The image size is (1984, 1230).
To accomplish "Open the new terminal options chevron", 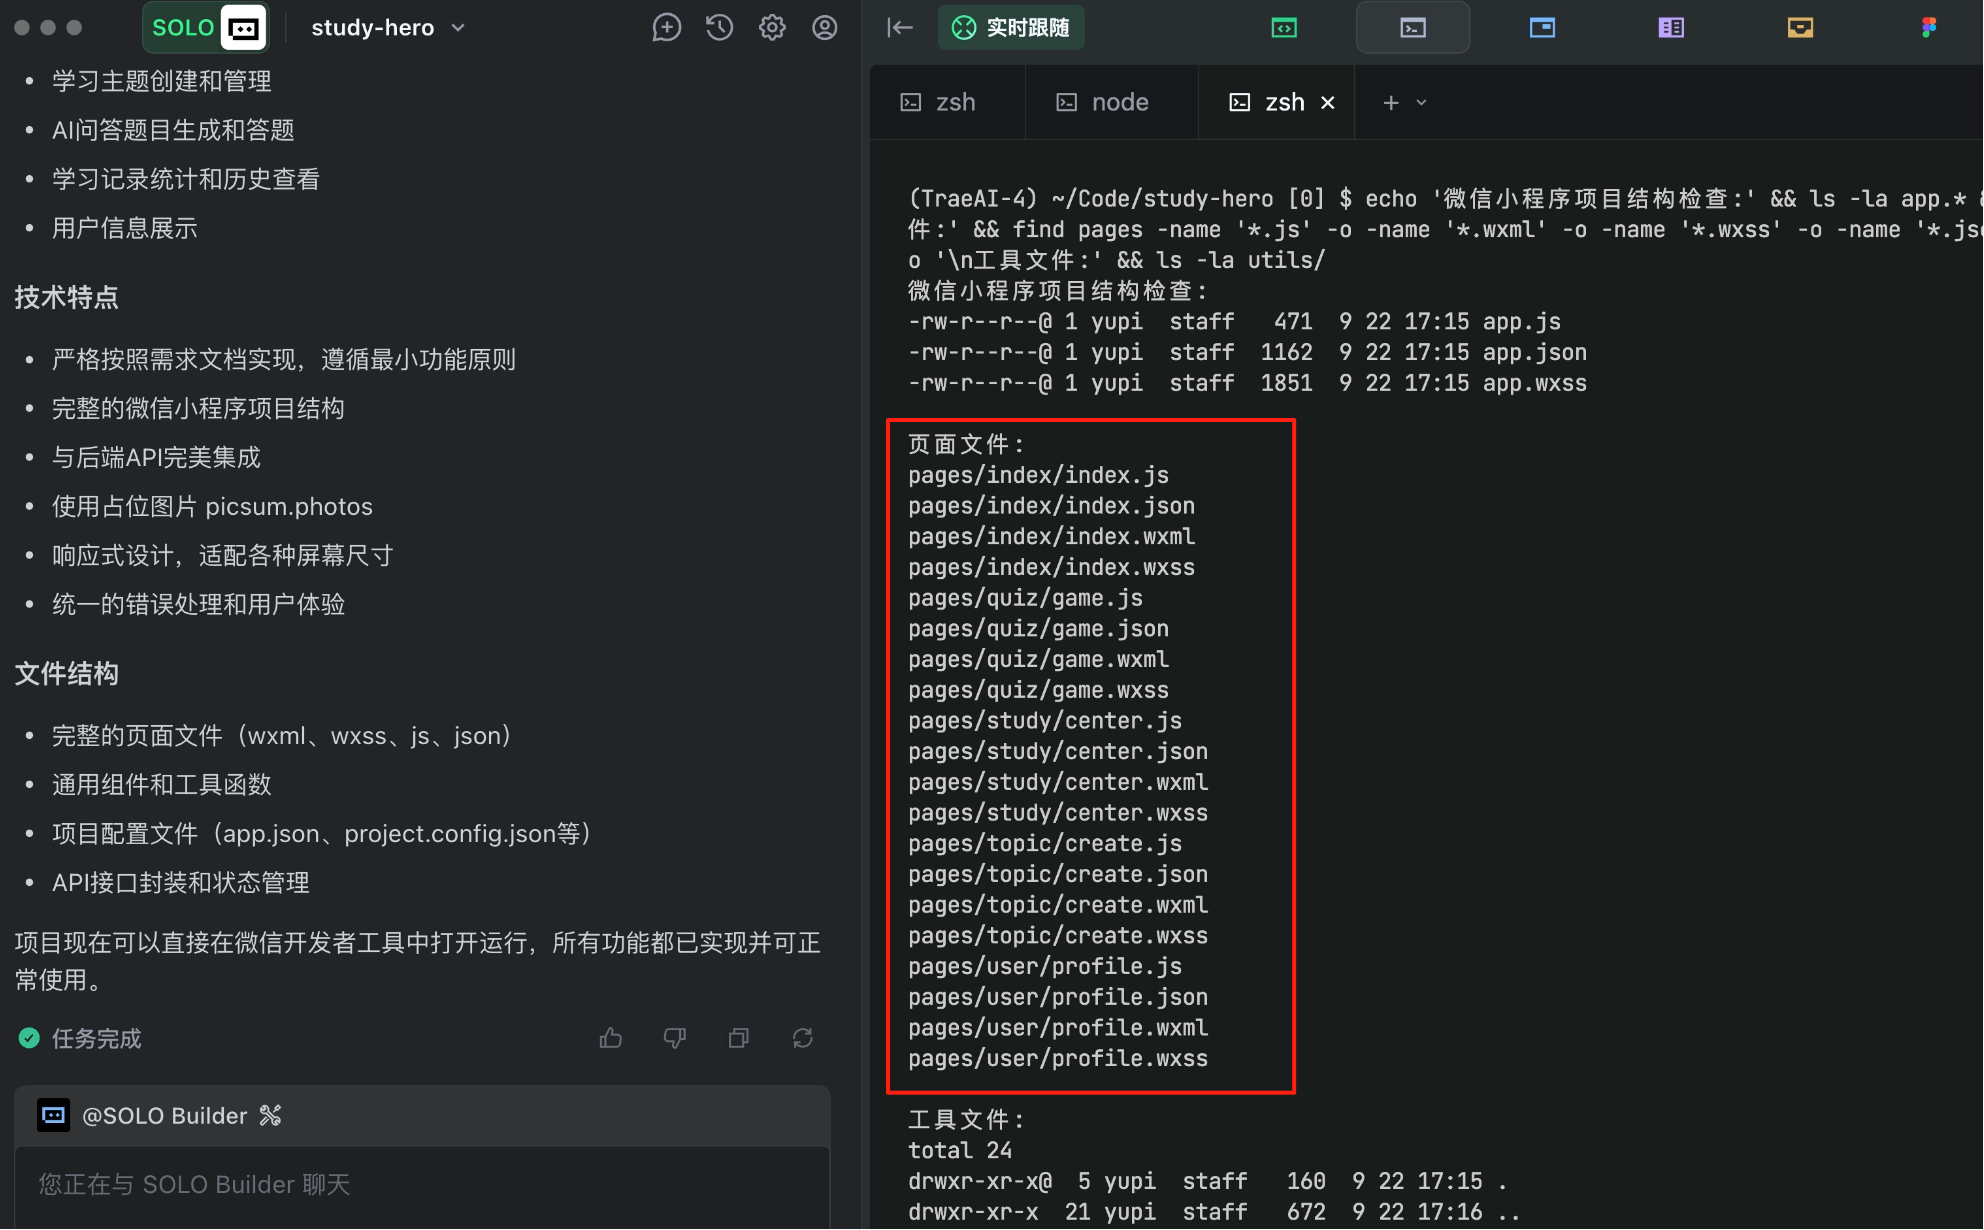I will (x=1422, y=102).
